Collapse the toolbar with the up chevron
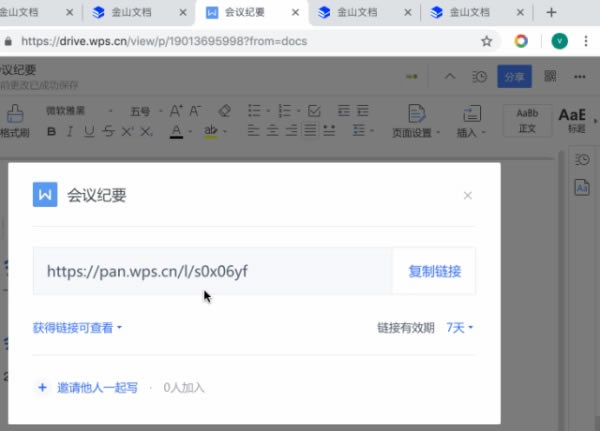Viewport: 600px width, 431px height. pyautogui.click(x=450, y=76)
